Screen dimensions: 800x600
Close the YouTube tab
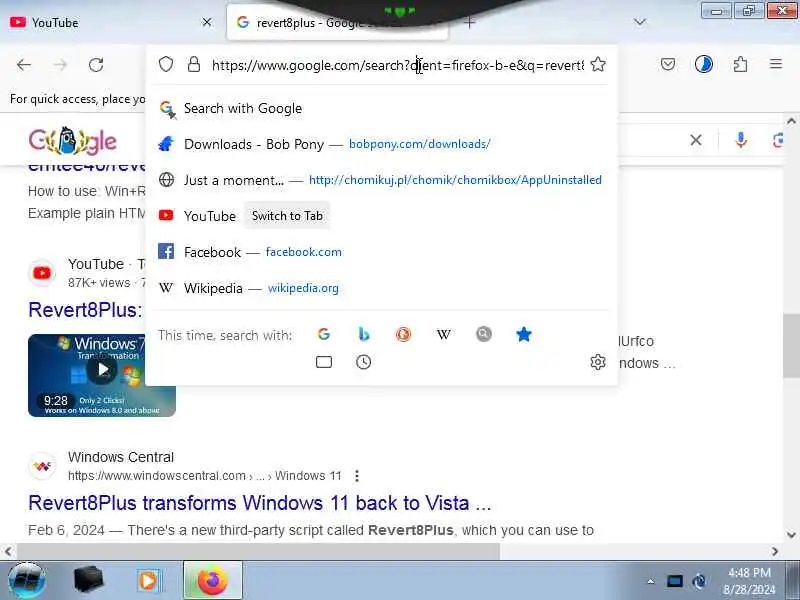[207, 22]
